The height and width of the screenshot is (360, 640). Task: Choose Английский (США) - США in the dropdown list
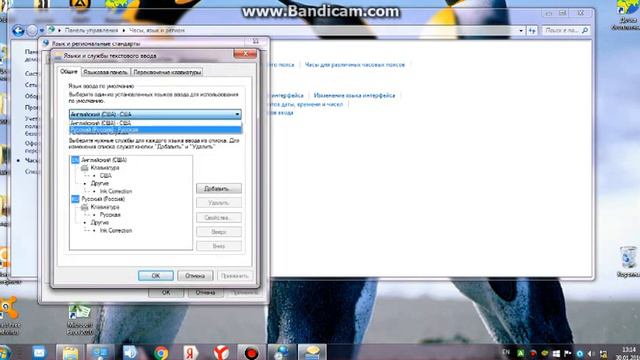click(155, 123)
